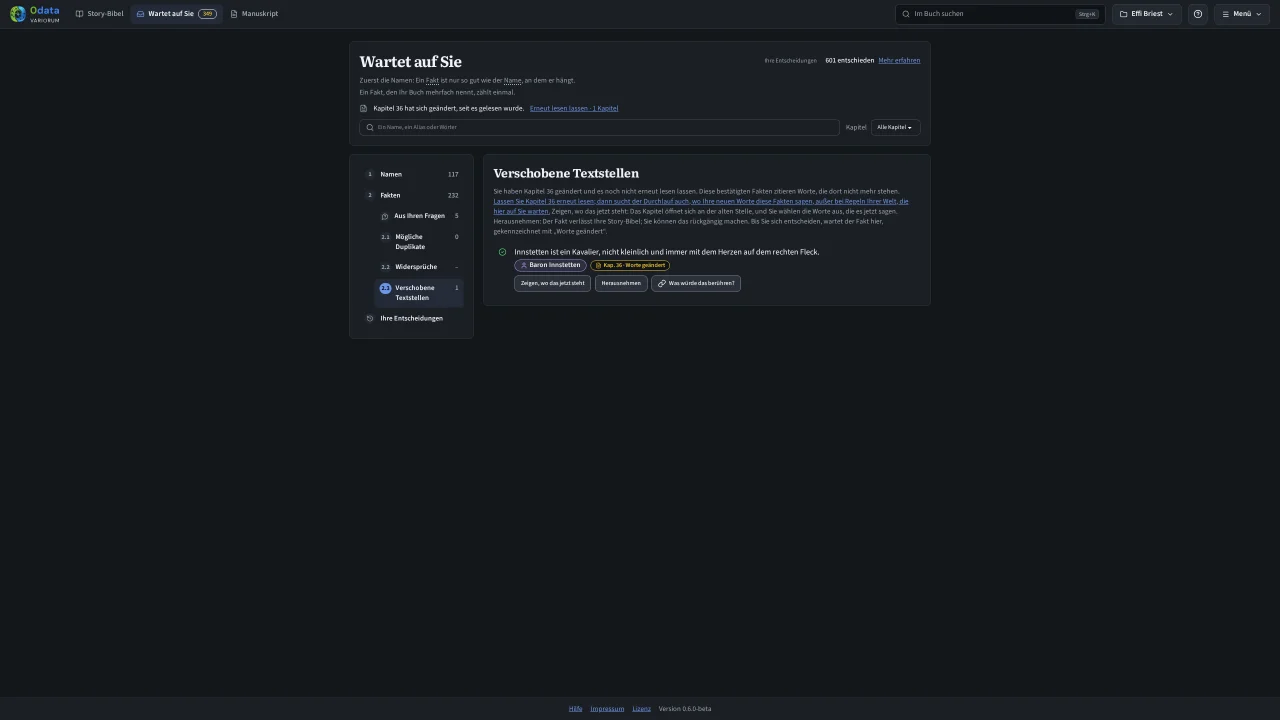Open Ihre Entscheidungen in sidebar
This screenshot has width=1280, height=720.
pos(411,318)
